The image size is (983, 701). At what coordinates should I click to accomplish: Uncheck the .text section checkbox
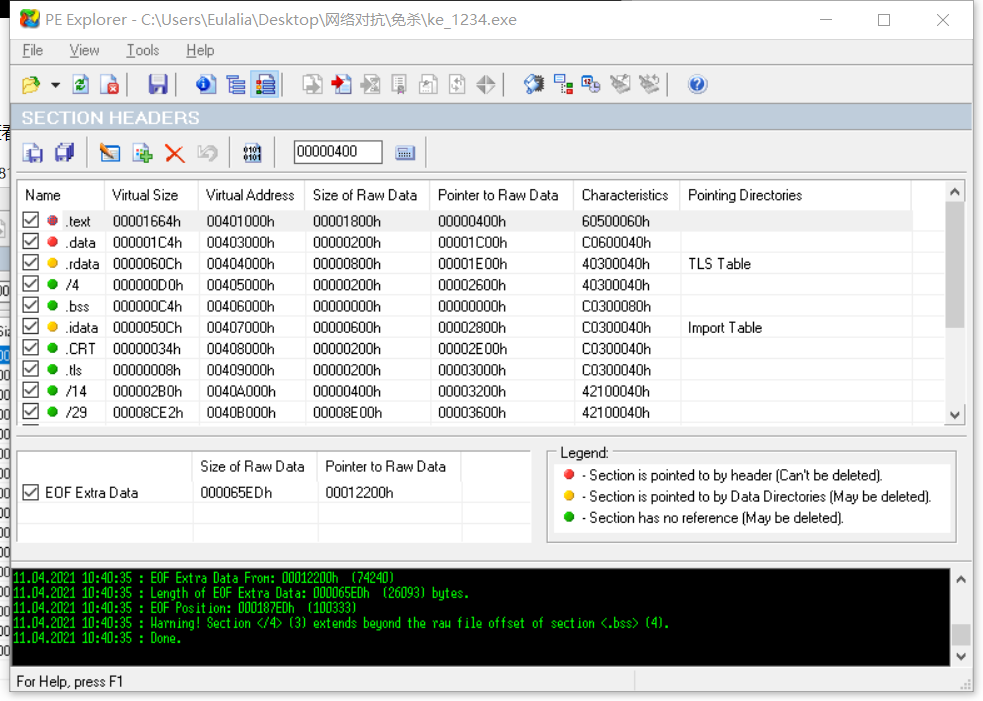31,220
